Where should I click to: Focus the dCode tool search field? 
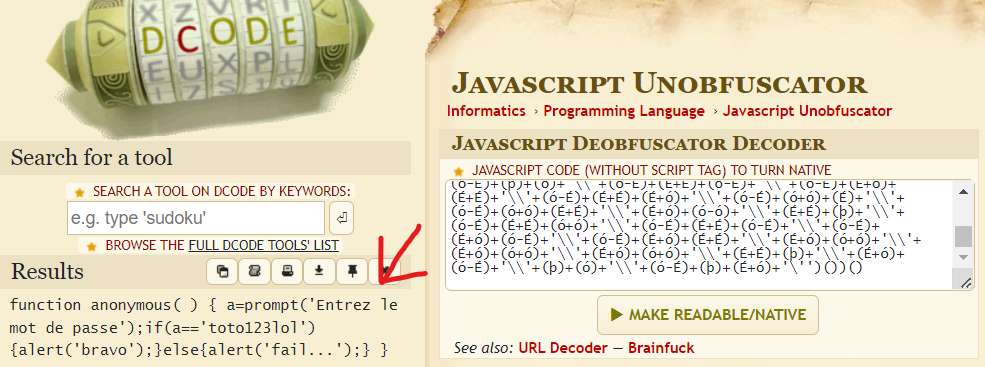tap(196, 219)
